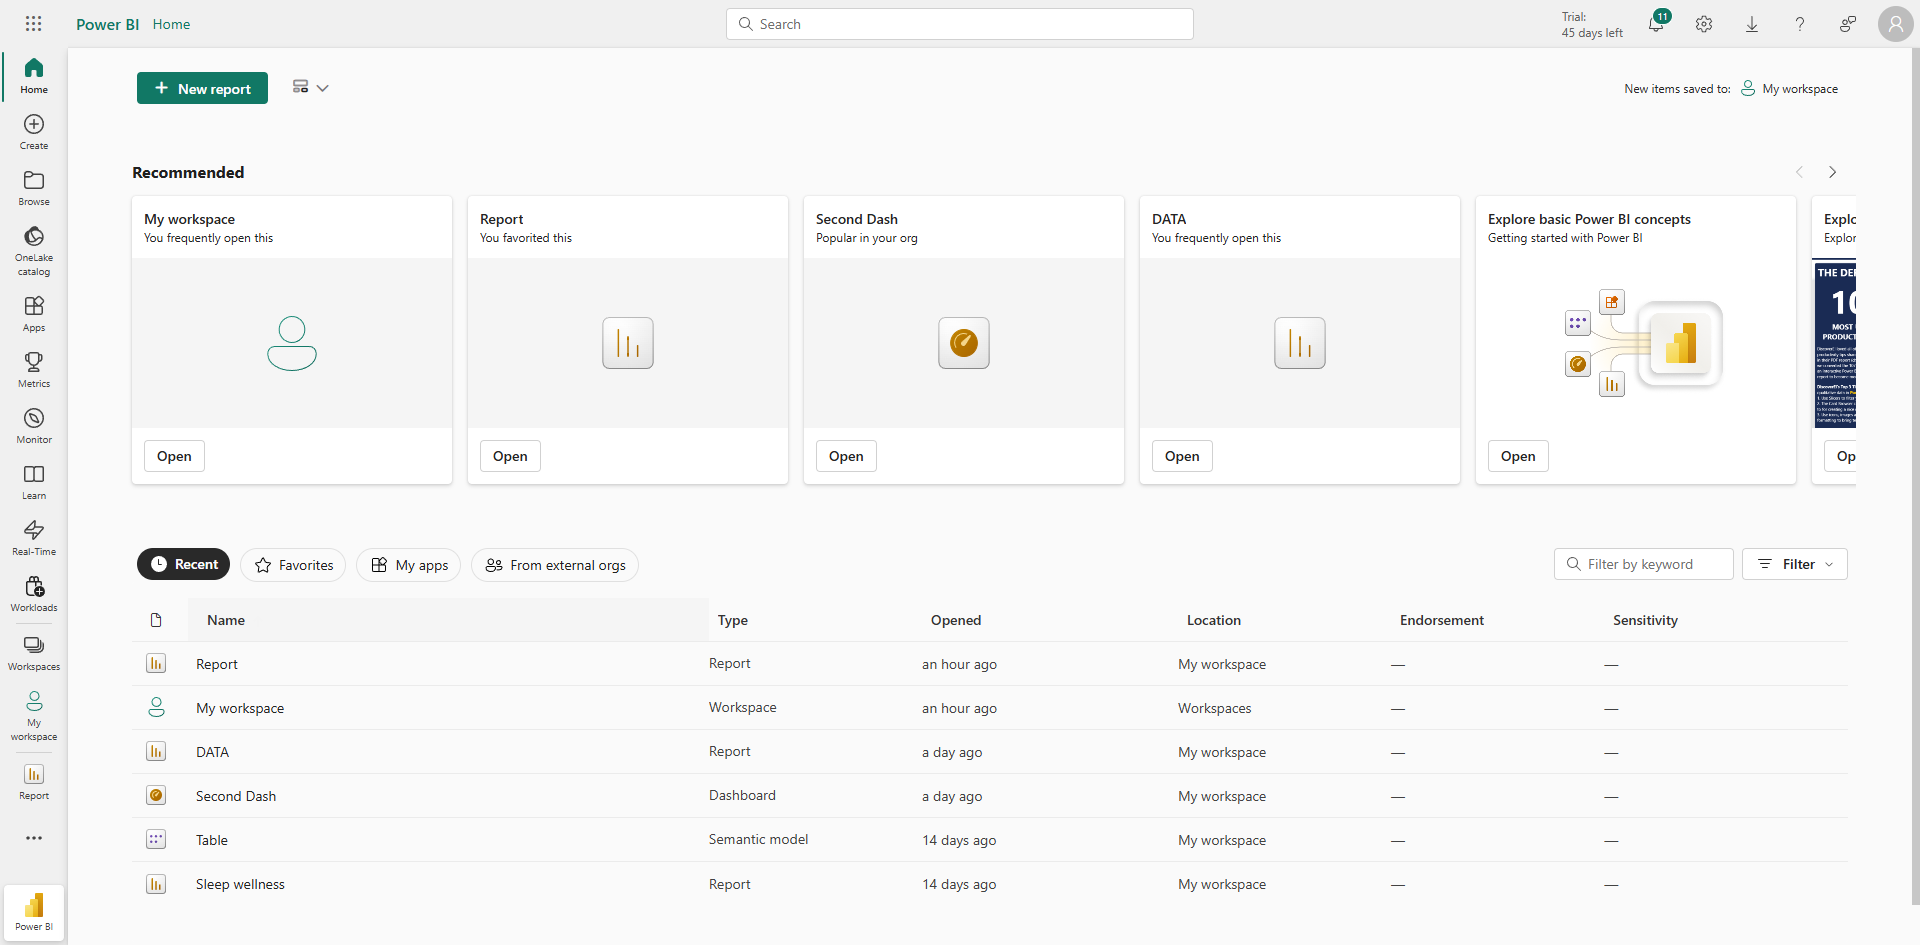This screenshot has height=945, width=1920.
Task: Open OneLake catalog in sidebar
Action: point(34,250)
